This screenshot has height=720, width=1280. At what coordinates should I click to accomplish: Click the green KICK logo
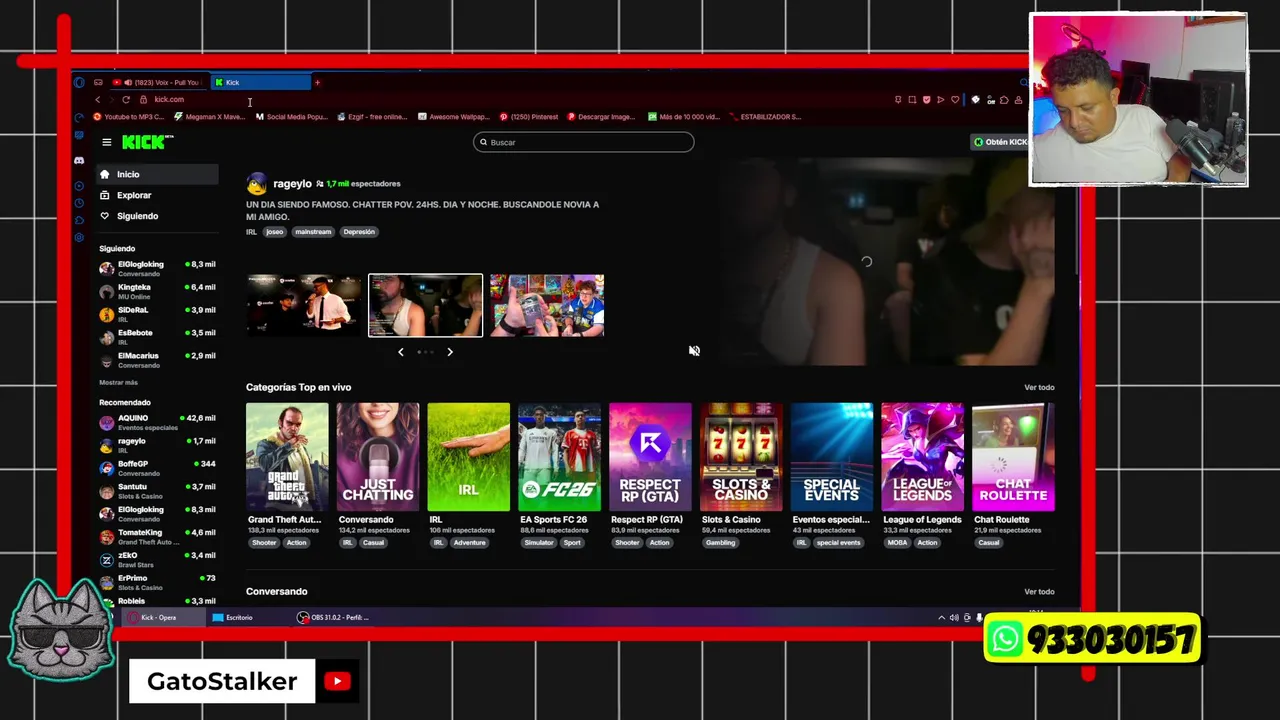coord(146,142)
